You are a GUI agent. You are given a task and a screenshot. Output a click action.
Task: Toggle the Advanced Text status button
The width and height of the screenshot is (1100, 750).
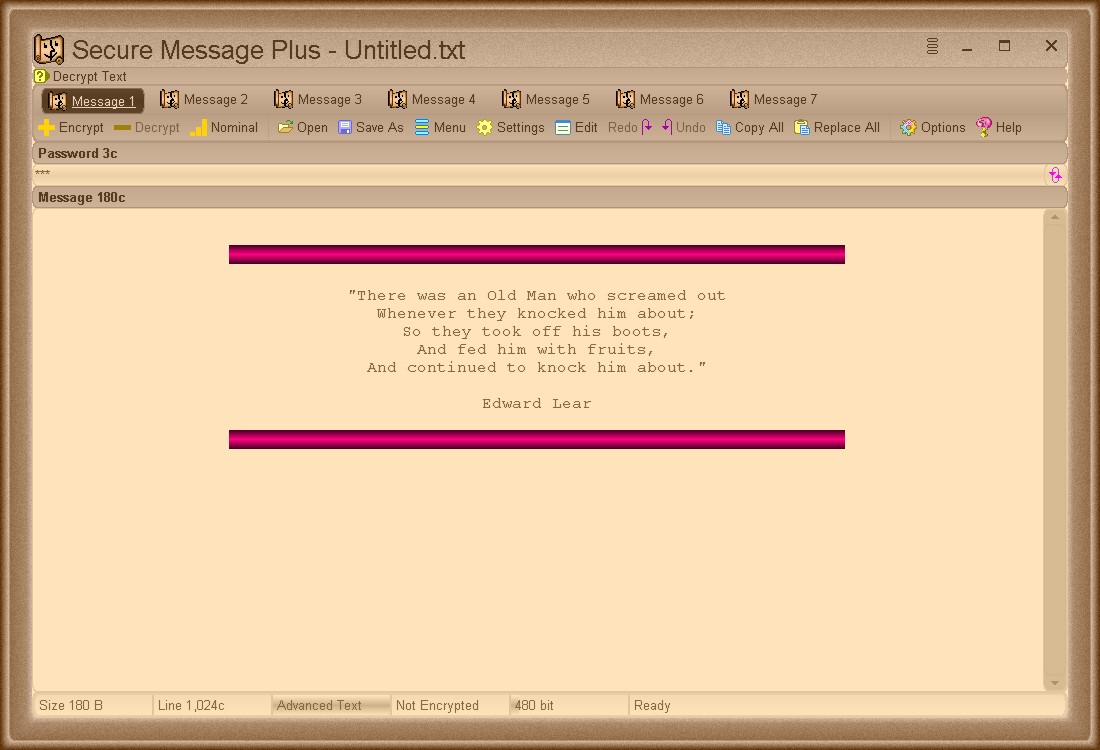[330, 705]
